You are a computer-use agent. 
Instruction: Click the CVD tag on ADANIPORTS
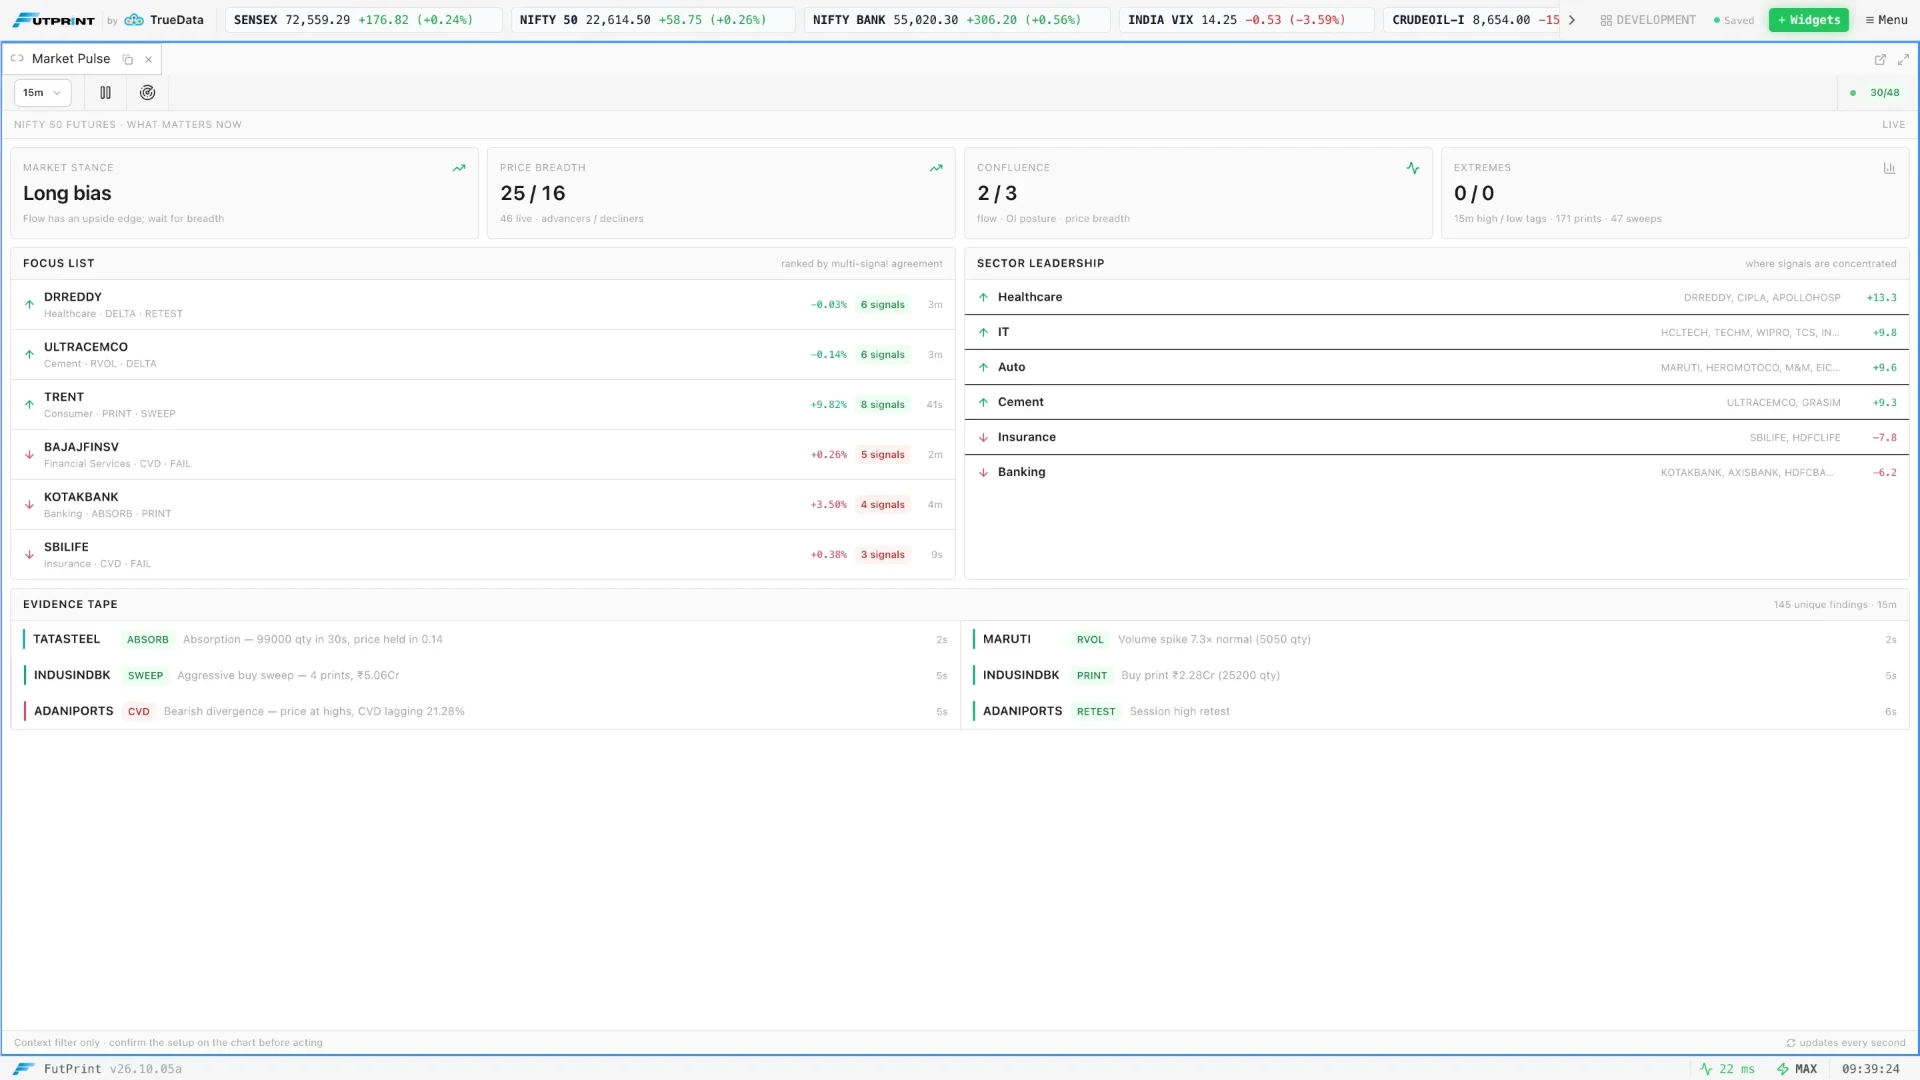point(139,712)
